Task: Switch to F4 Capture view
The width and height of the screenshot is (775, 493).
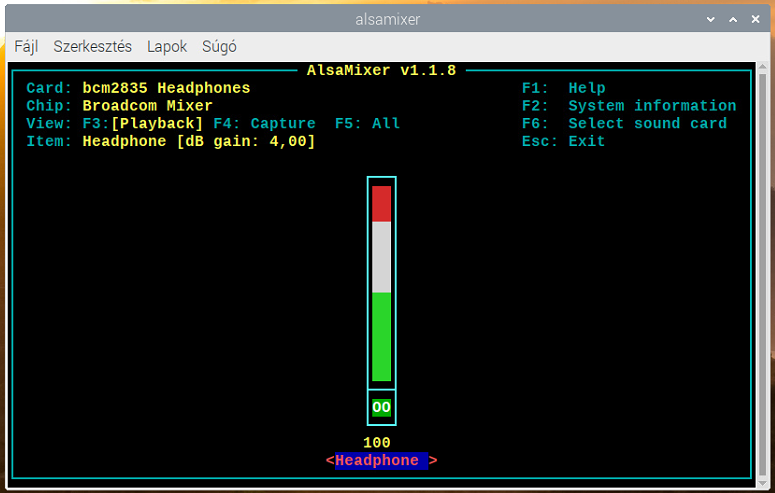Action: pos(264,123)
